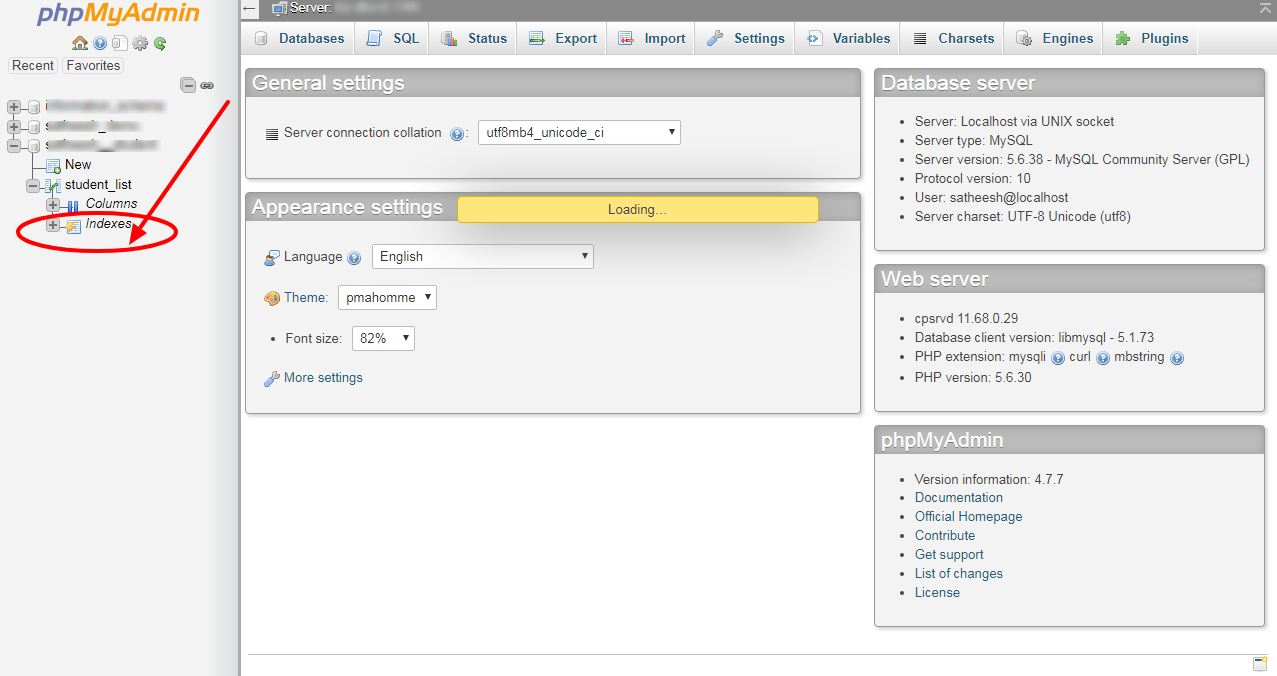Visit the Official Homepage link
Viewport: 1277px width, 676px height.
pyautogui.click(x=968, y=517)
